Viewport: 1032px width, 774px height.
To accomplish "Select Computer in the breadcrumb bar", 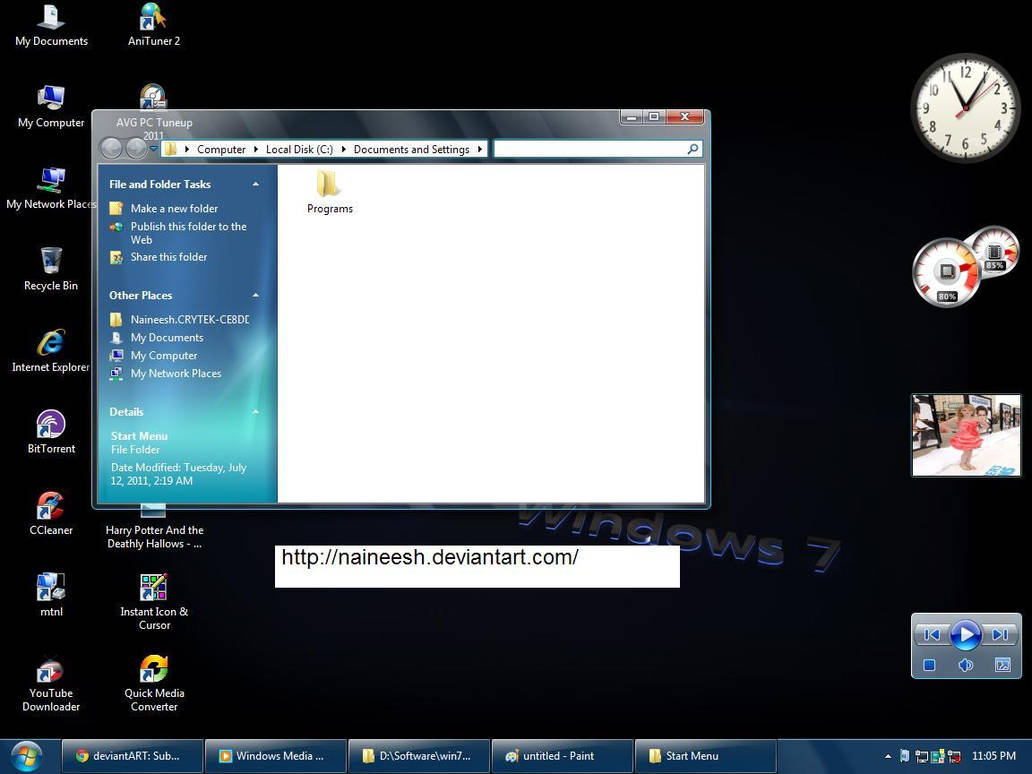I will [221, 148].
